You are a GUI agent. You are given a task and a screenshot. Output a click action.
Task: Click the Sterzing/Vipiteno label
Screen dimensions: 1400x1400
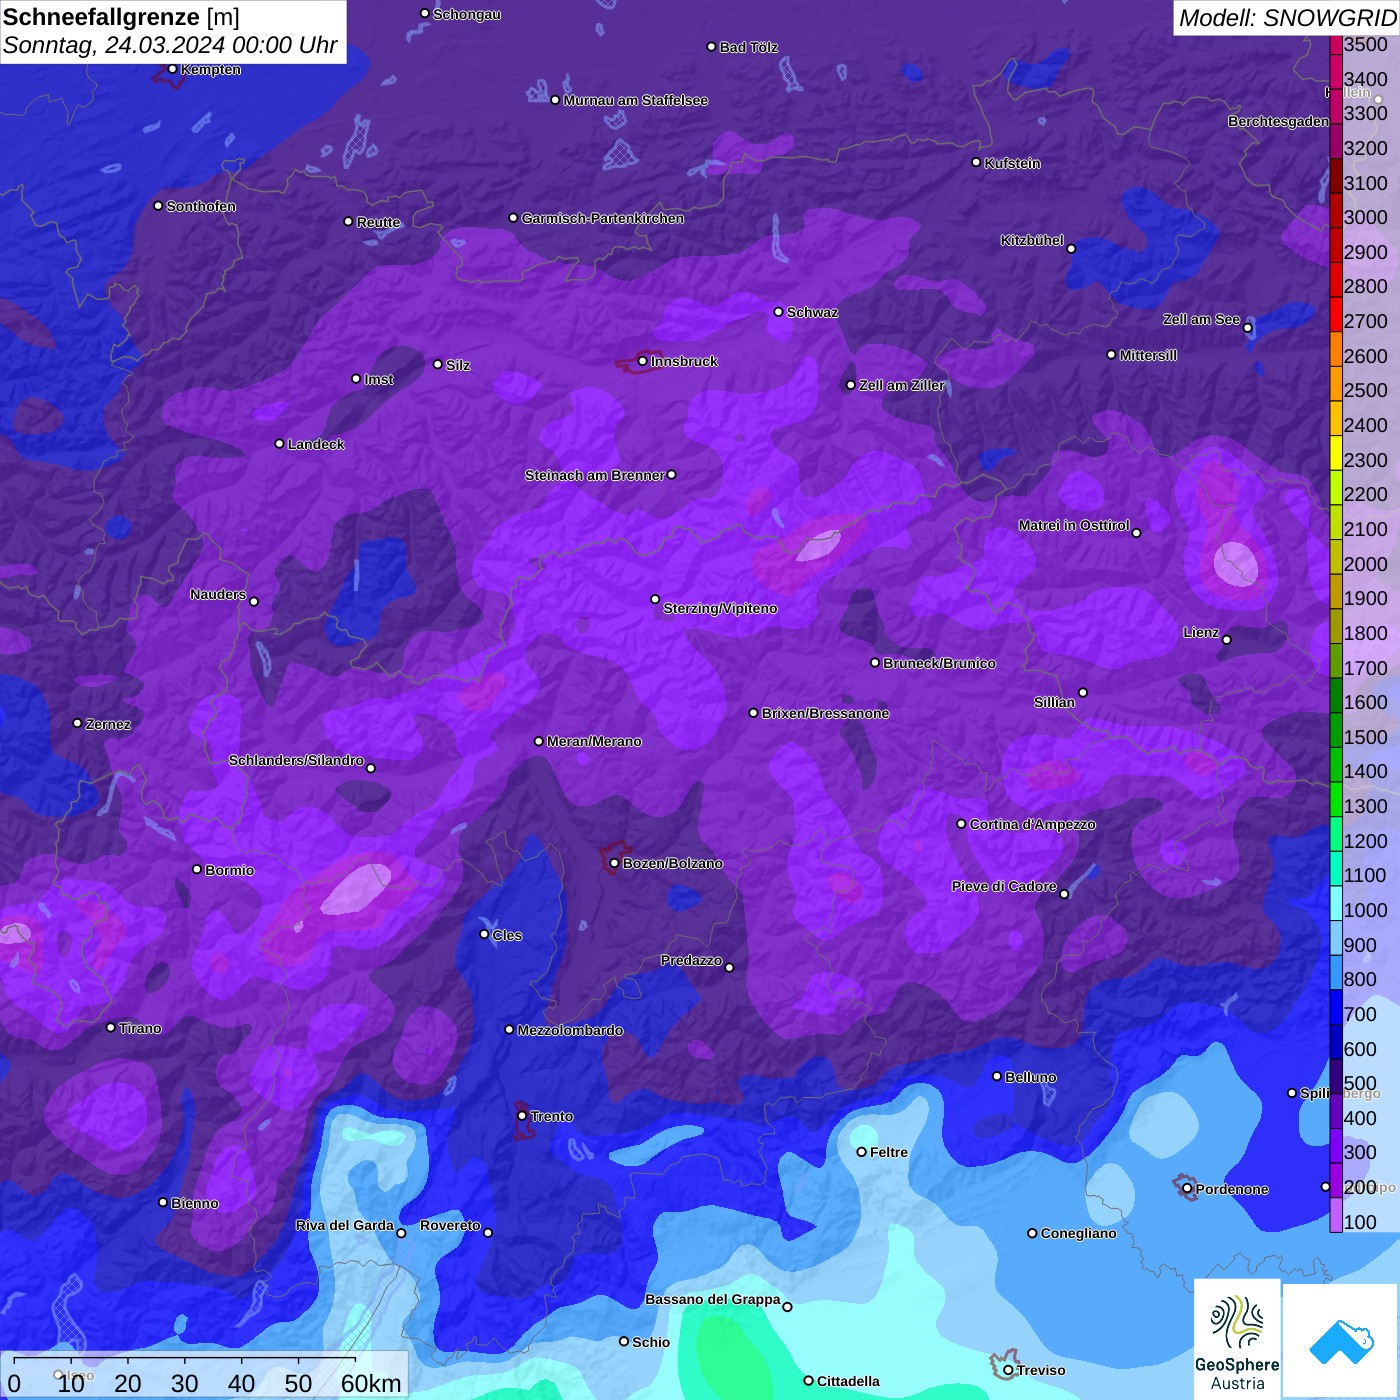[x=720, y=608]
